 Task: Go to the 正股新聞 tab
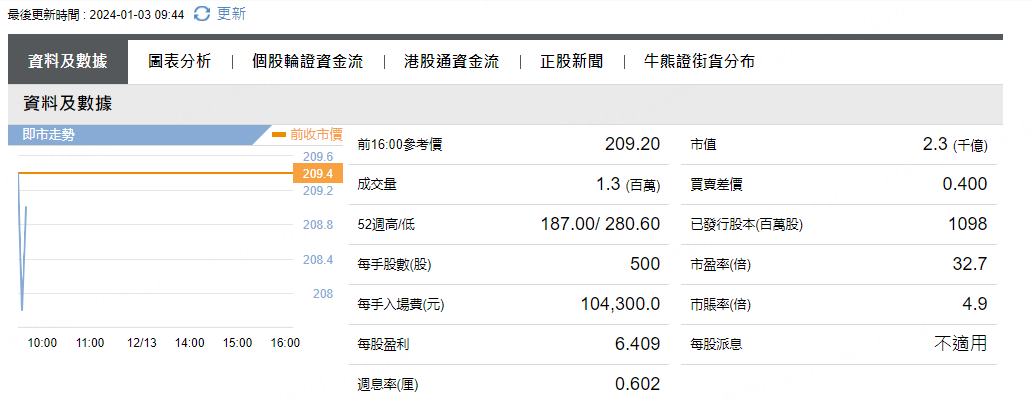pos(572,62)
